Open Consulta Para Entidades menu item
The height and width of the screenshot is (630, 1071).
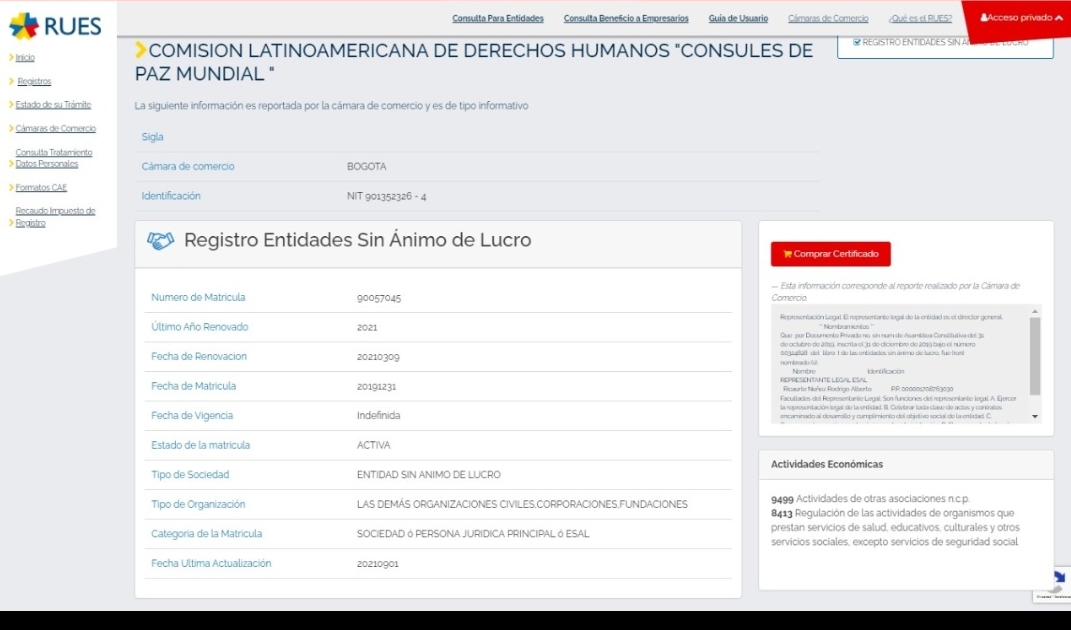tap(498, 18)
